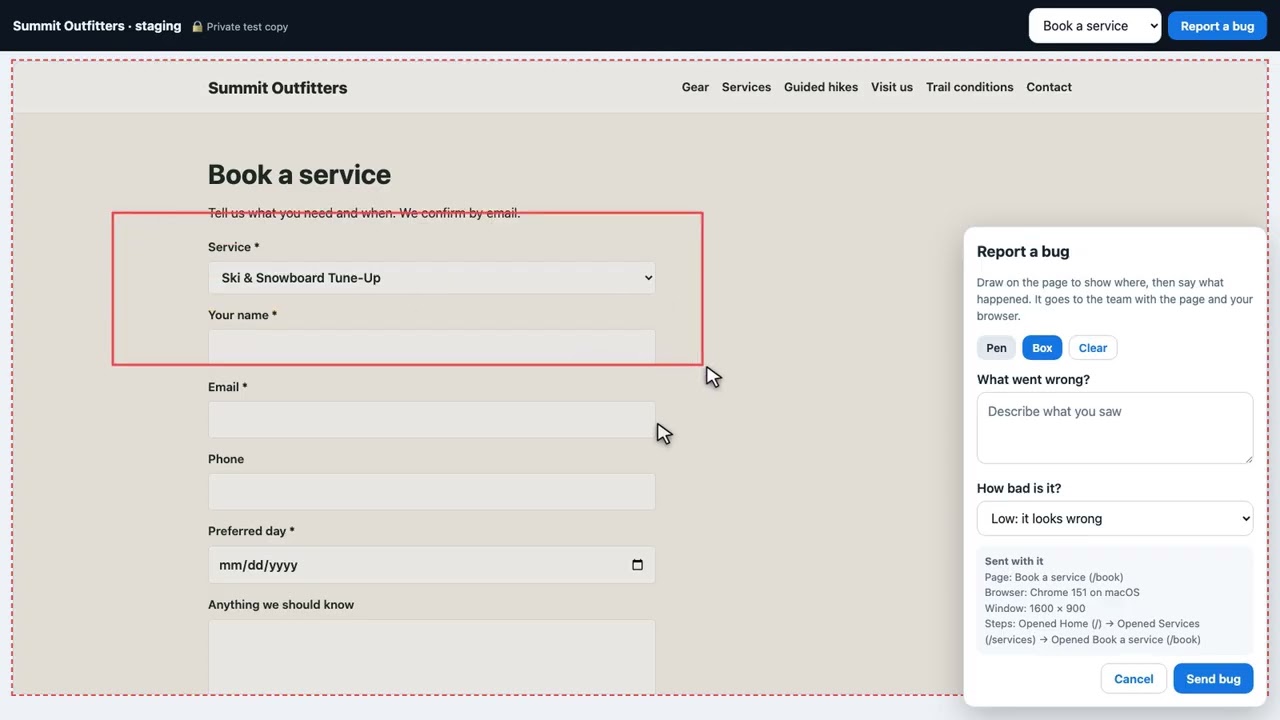The width and height of the screenshot is (1280, 720).
Task: Open the Service dropdown showing Ski & Snowboard Tune-Up
Action: tap(431, 278)
